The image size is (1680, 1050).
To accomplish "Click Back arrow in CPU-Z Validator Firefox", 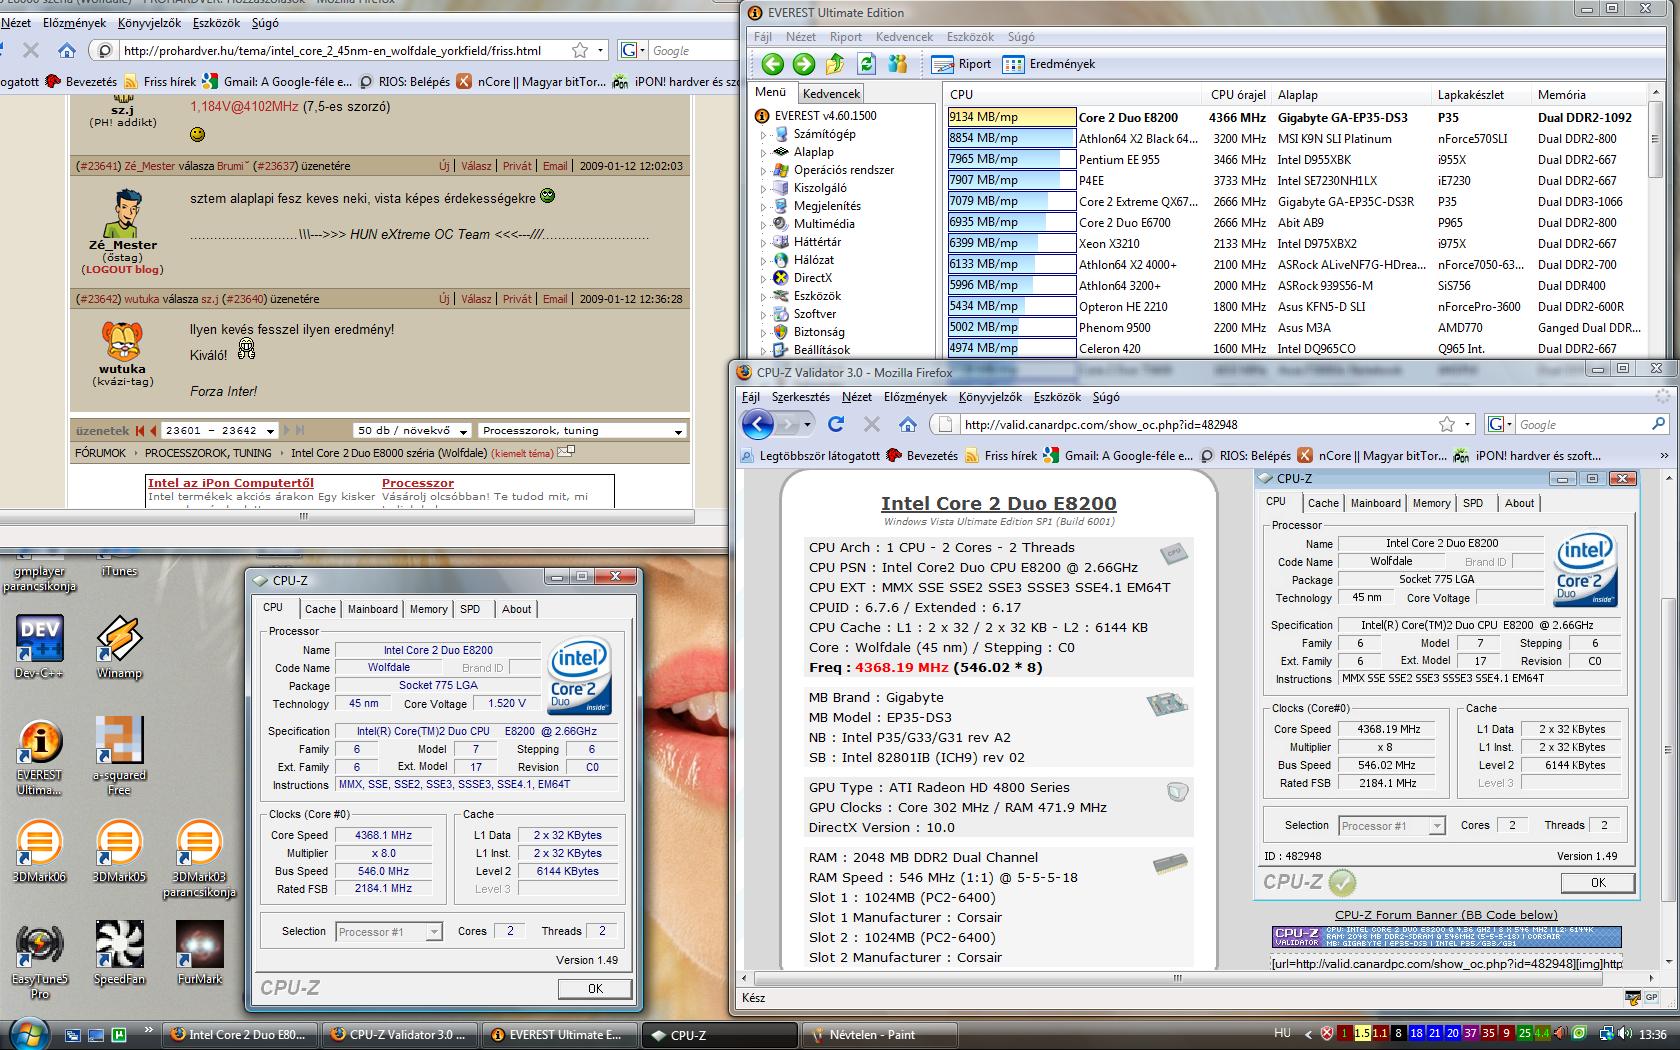I will 758,424.
